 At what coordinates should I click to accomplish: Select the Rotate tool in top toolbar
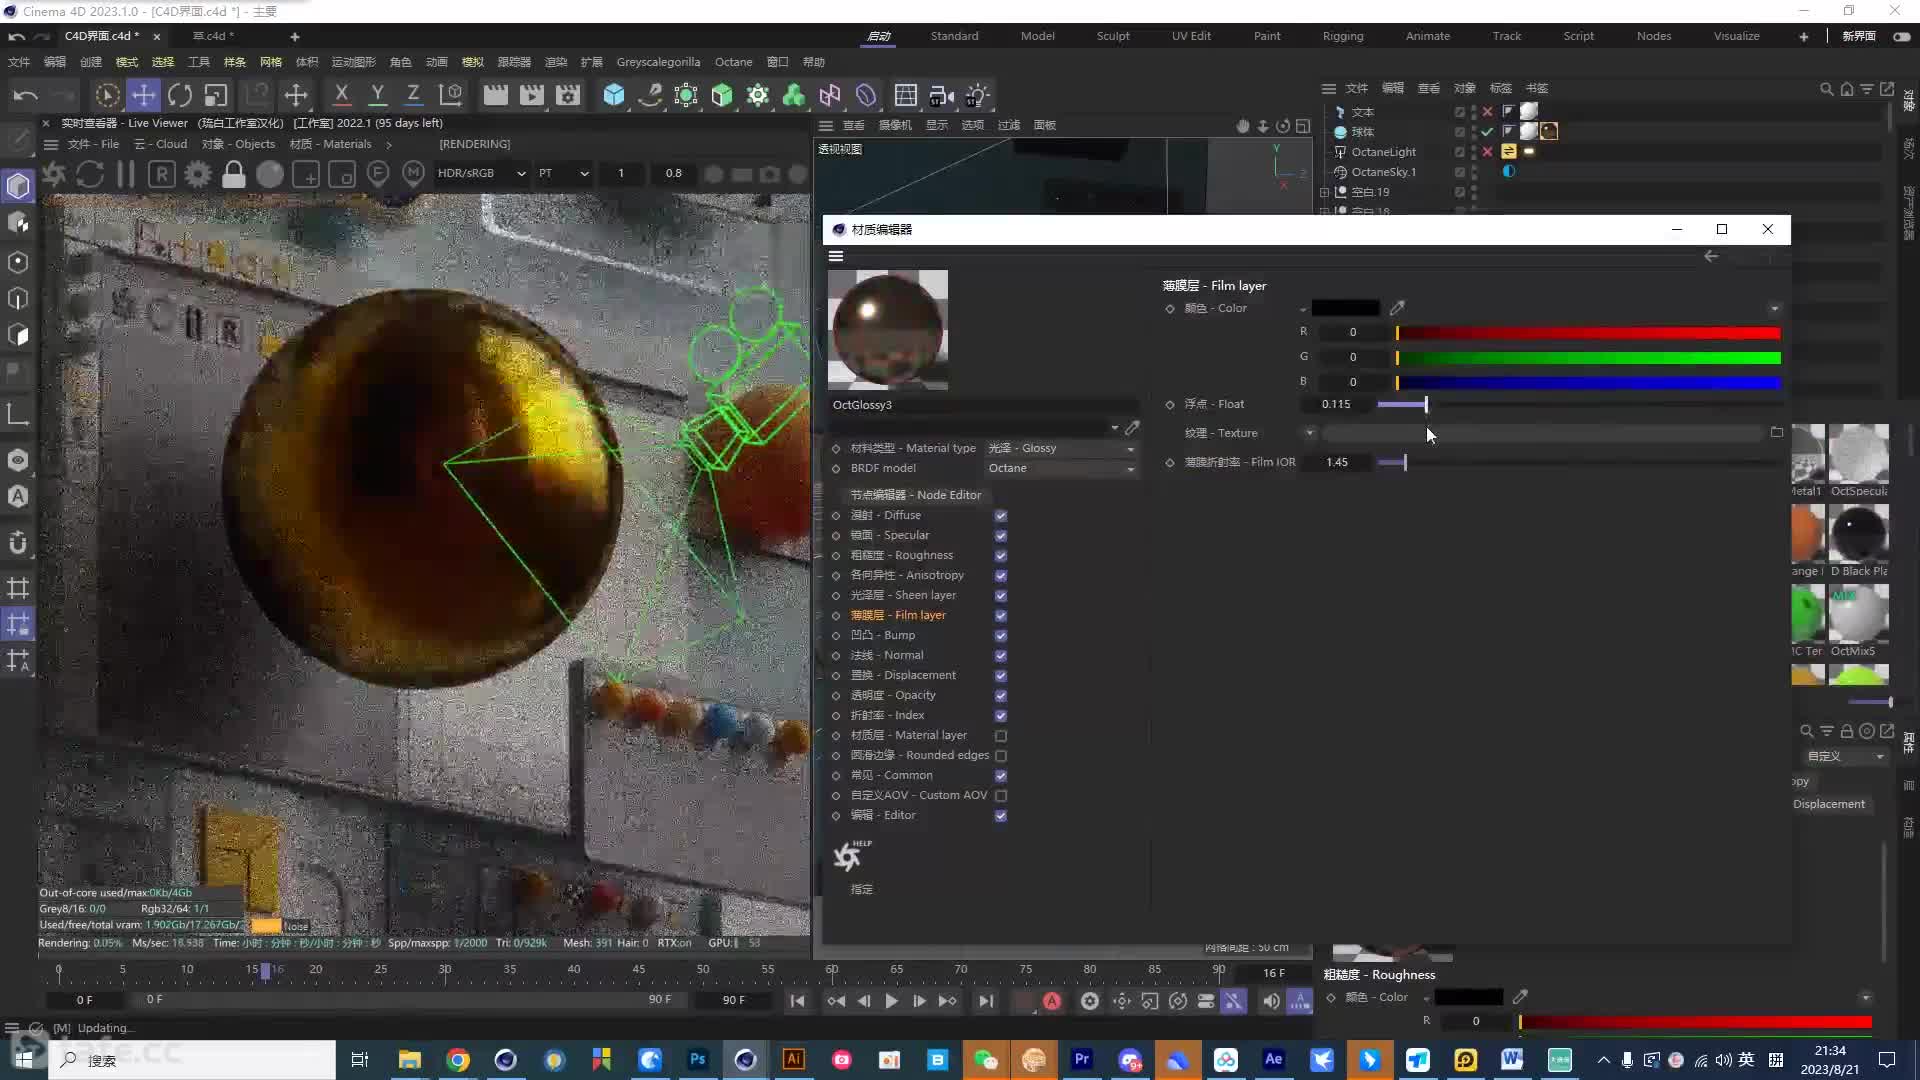coord(180,95)
